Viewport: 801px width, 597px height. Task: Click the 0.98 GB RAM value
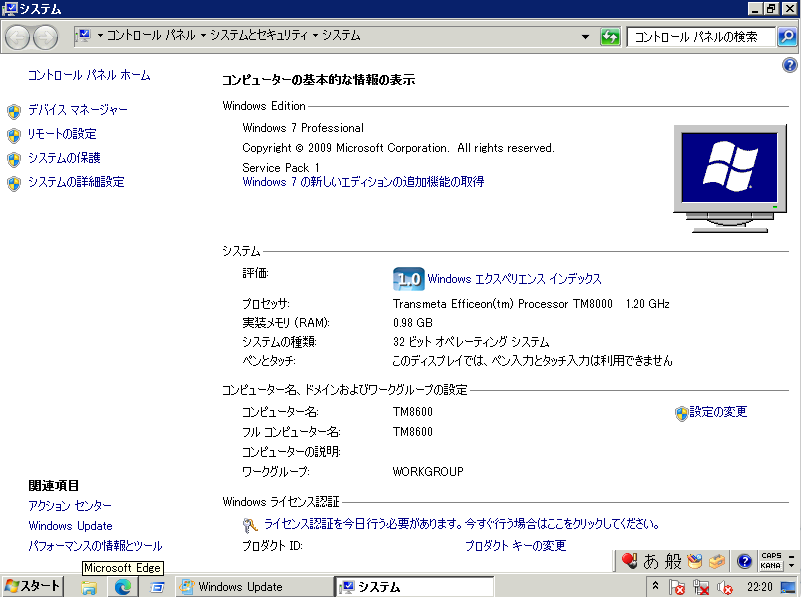click(x=413, y=323)
